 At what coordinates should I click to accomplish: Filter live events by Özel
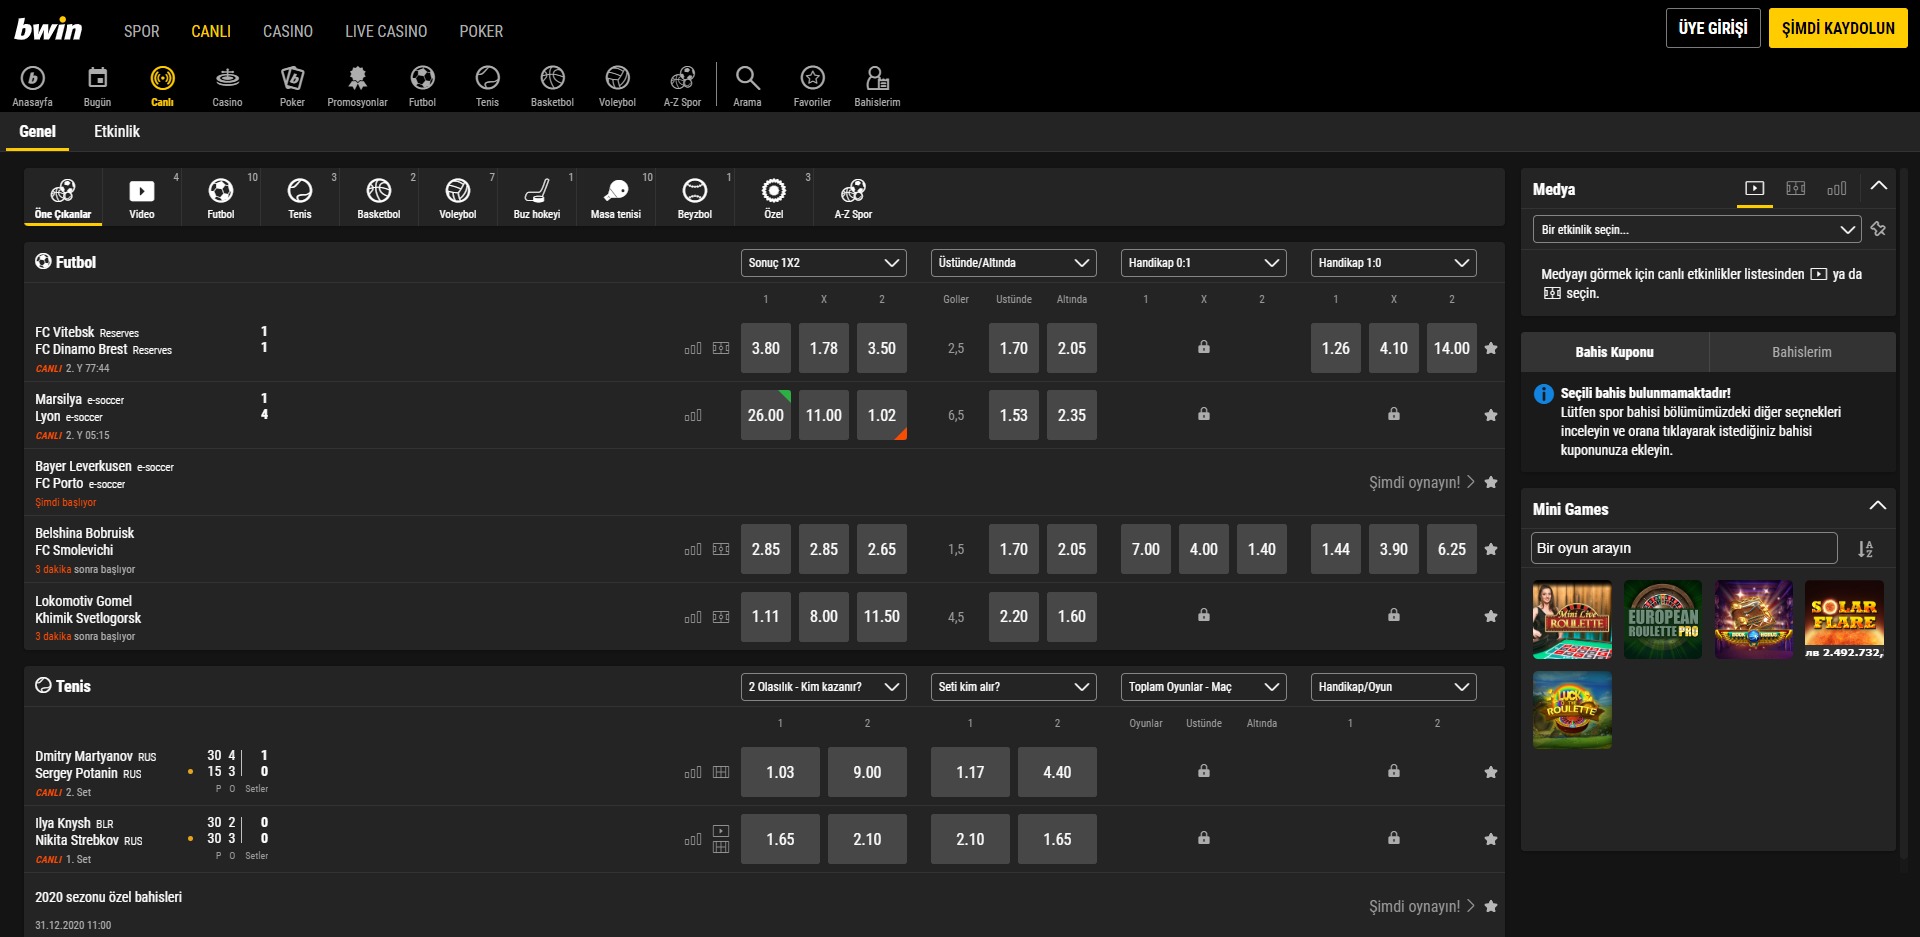[774, 197]
